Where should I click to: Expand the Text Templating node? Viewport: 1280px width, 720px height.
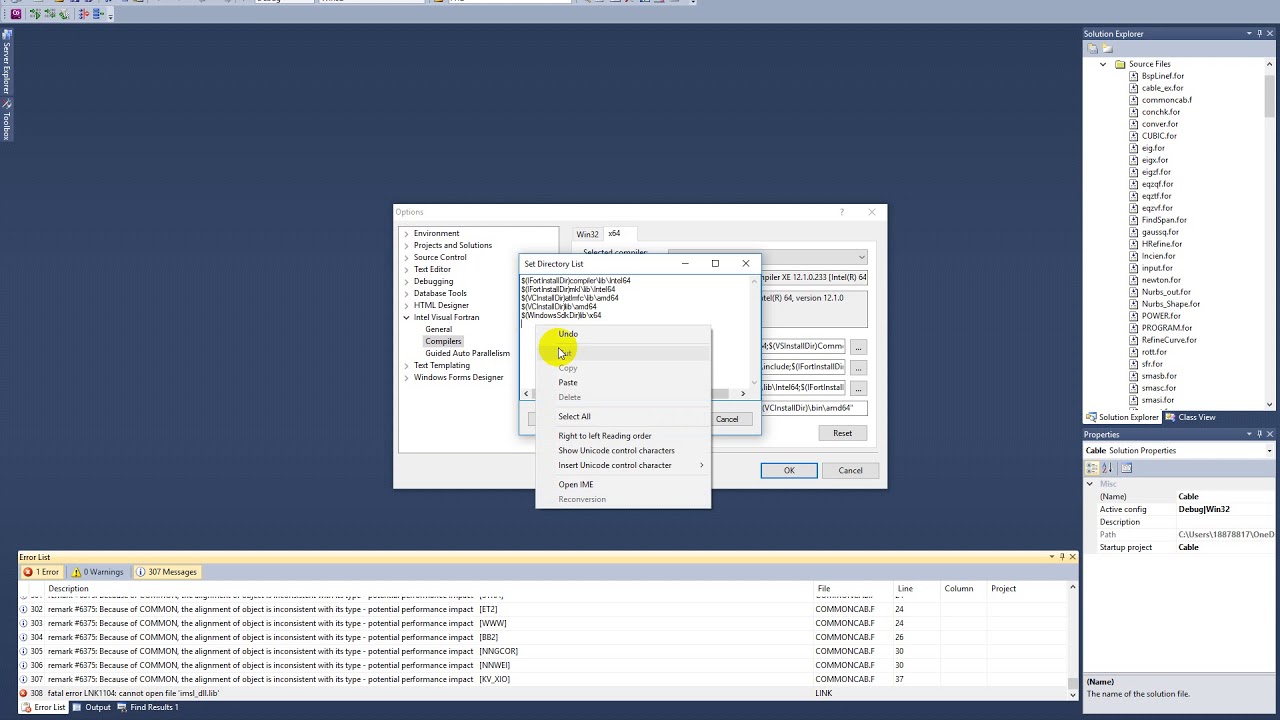[406, 366]
